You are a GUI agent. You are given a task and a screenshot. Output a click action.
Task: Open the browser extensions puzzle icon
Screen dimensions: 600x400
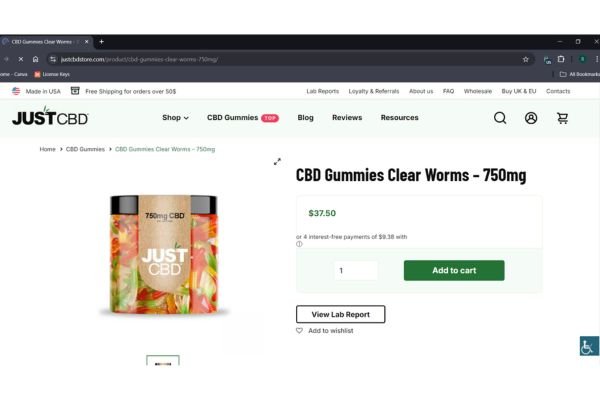(x=561, y=59)
